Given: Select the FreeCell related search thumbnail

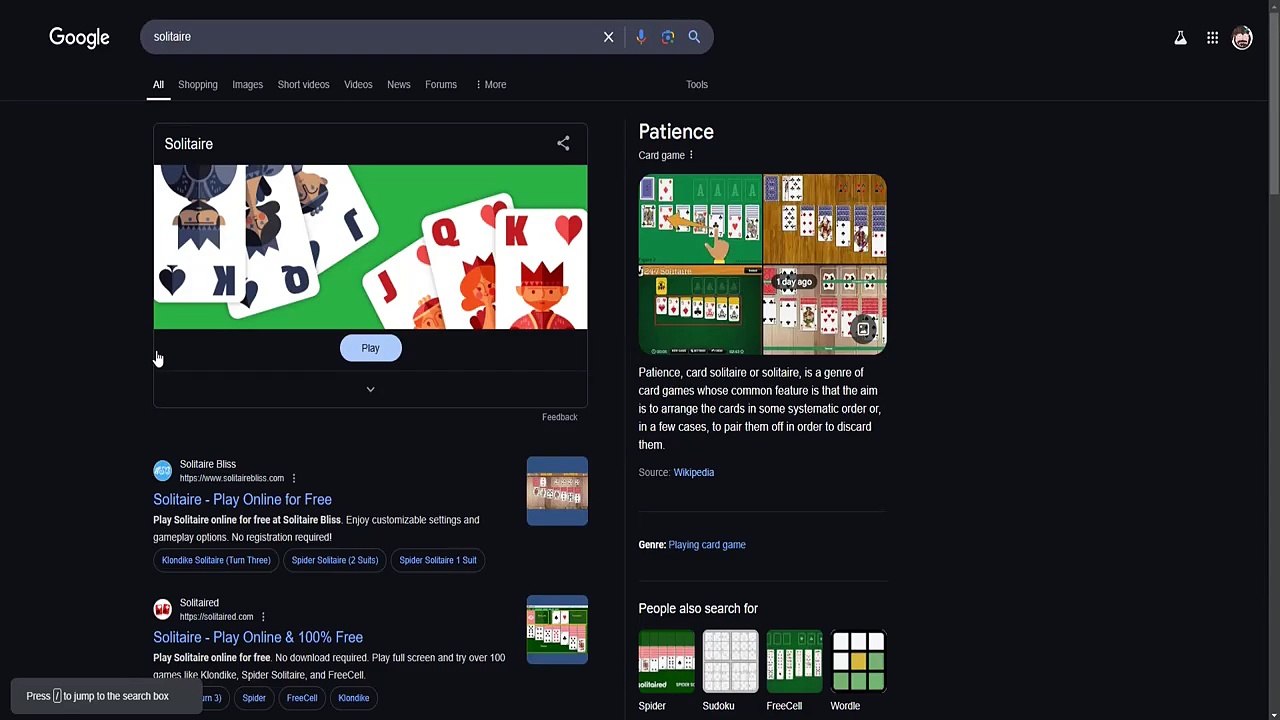Looking at the screenshot, I should 794,661.
